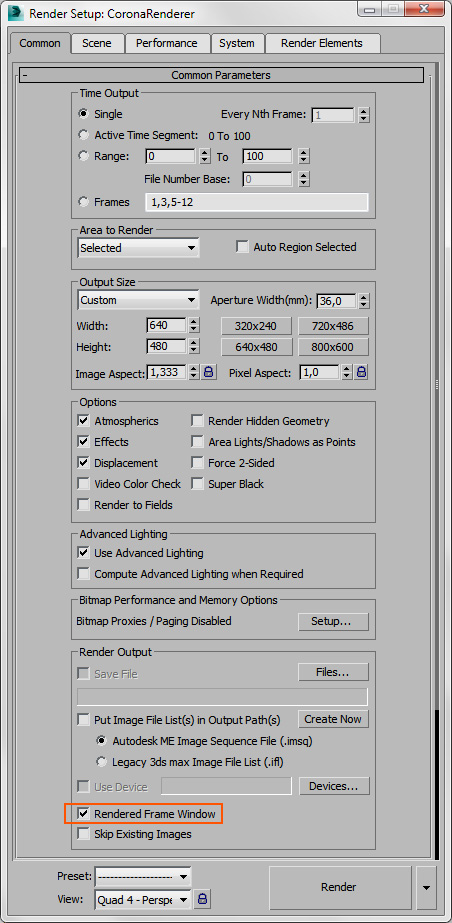Enable Area Lights/Shadows as Points
Viewport: 452px width, 923px height.
click(198, 442)
